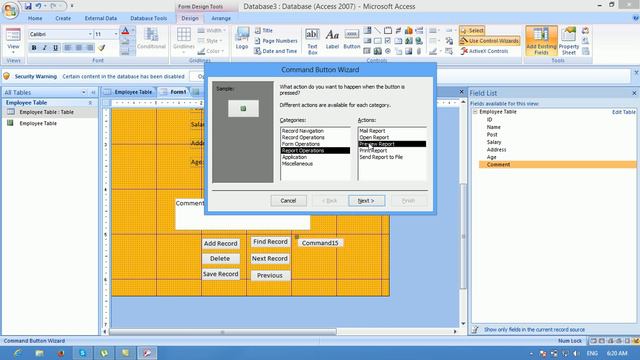Screen dimensions: 640x360
Task: Undo using the Quick Access toolbar arrow
Action: point(38,6)
